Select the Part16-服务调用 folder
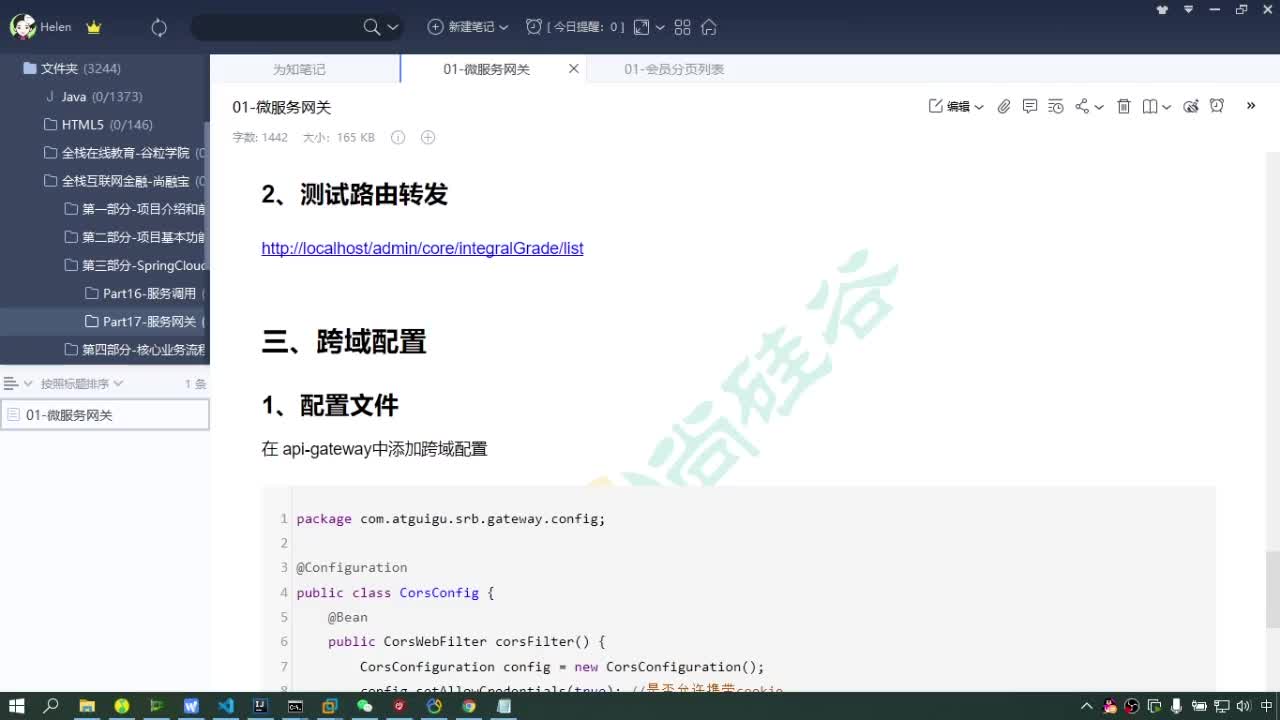Screen dimensions: 1280x720 [x=145, y=293]
